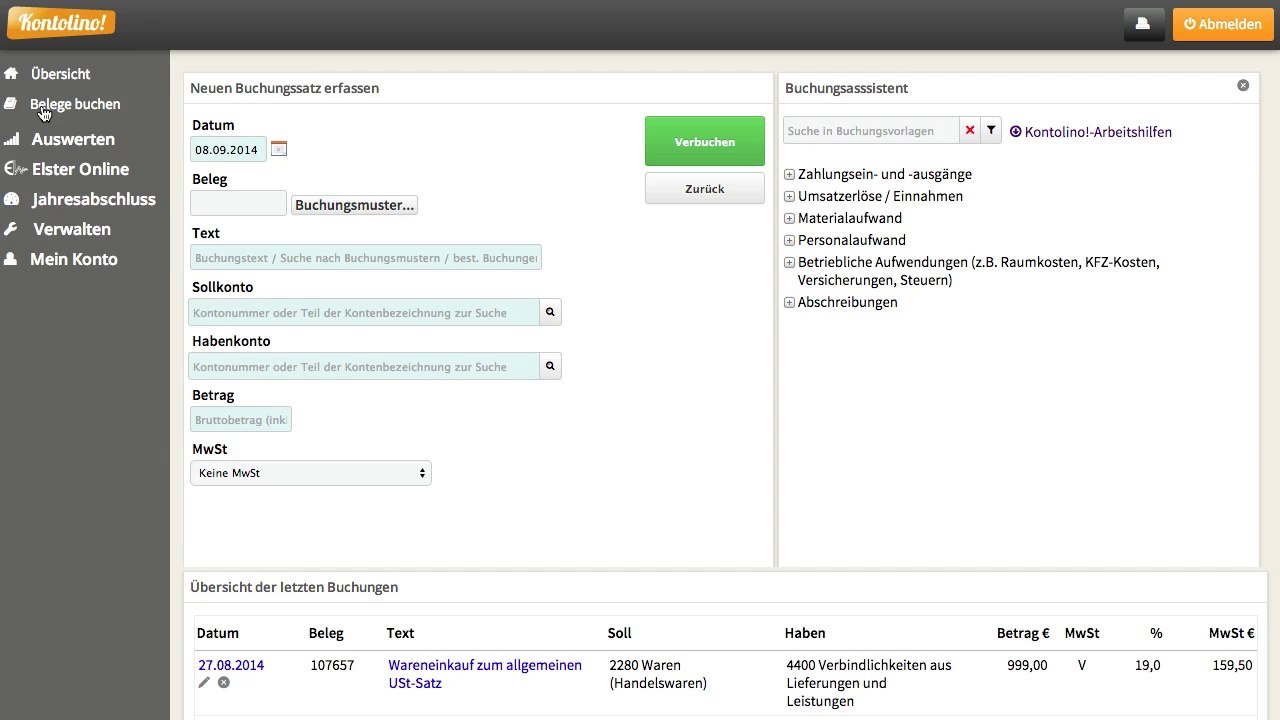Click the Sollkonto search magnifier icon
The height and width of the screenshot is (720, 1280).
coord(549,313)
